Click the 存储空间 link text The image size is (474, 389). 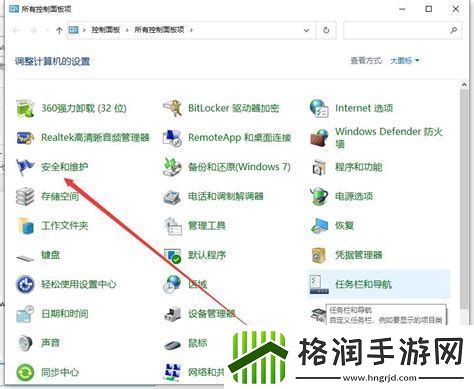60,196
